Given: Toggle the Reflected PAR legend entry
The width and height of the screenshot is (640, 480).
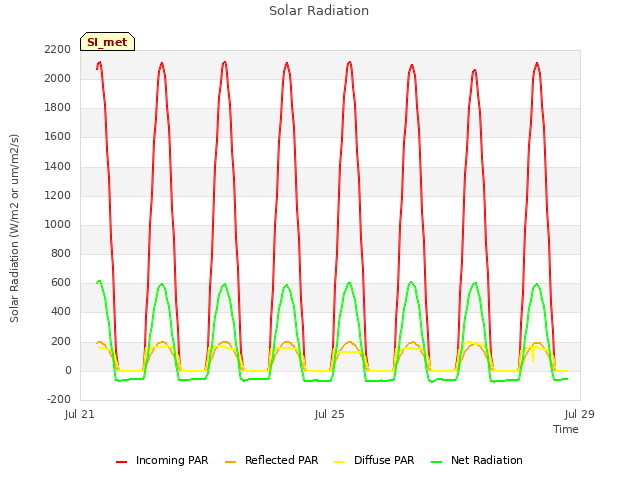Looking at the screenshot, I should [271, 460].
